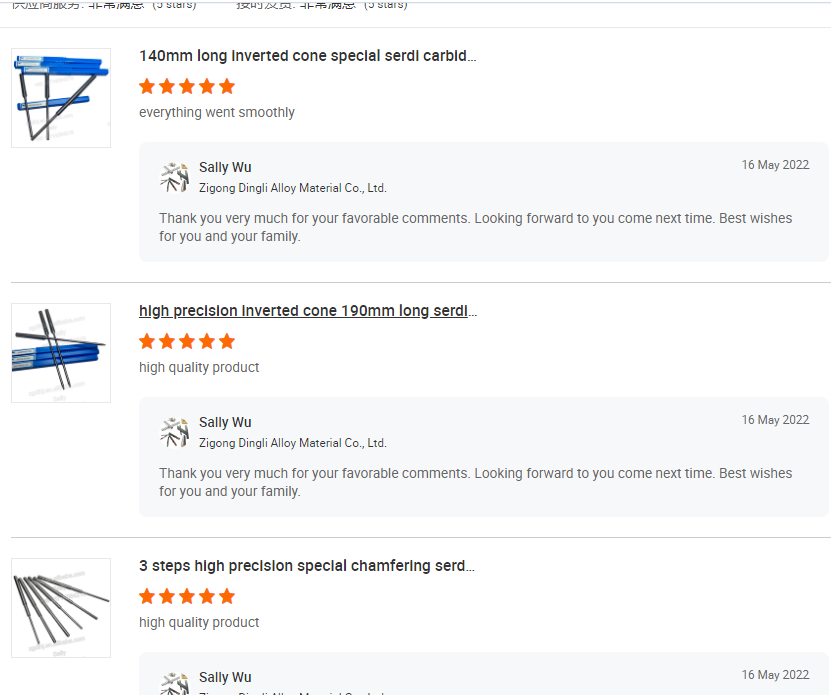The width and height of the screenshot is (831, 695).
Task: Open the 190mm inverted cone product thumbnail
Action: (x=61, y=353)
